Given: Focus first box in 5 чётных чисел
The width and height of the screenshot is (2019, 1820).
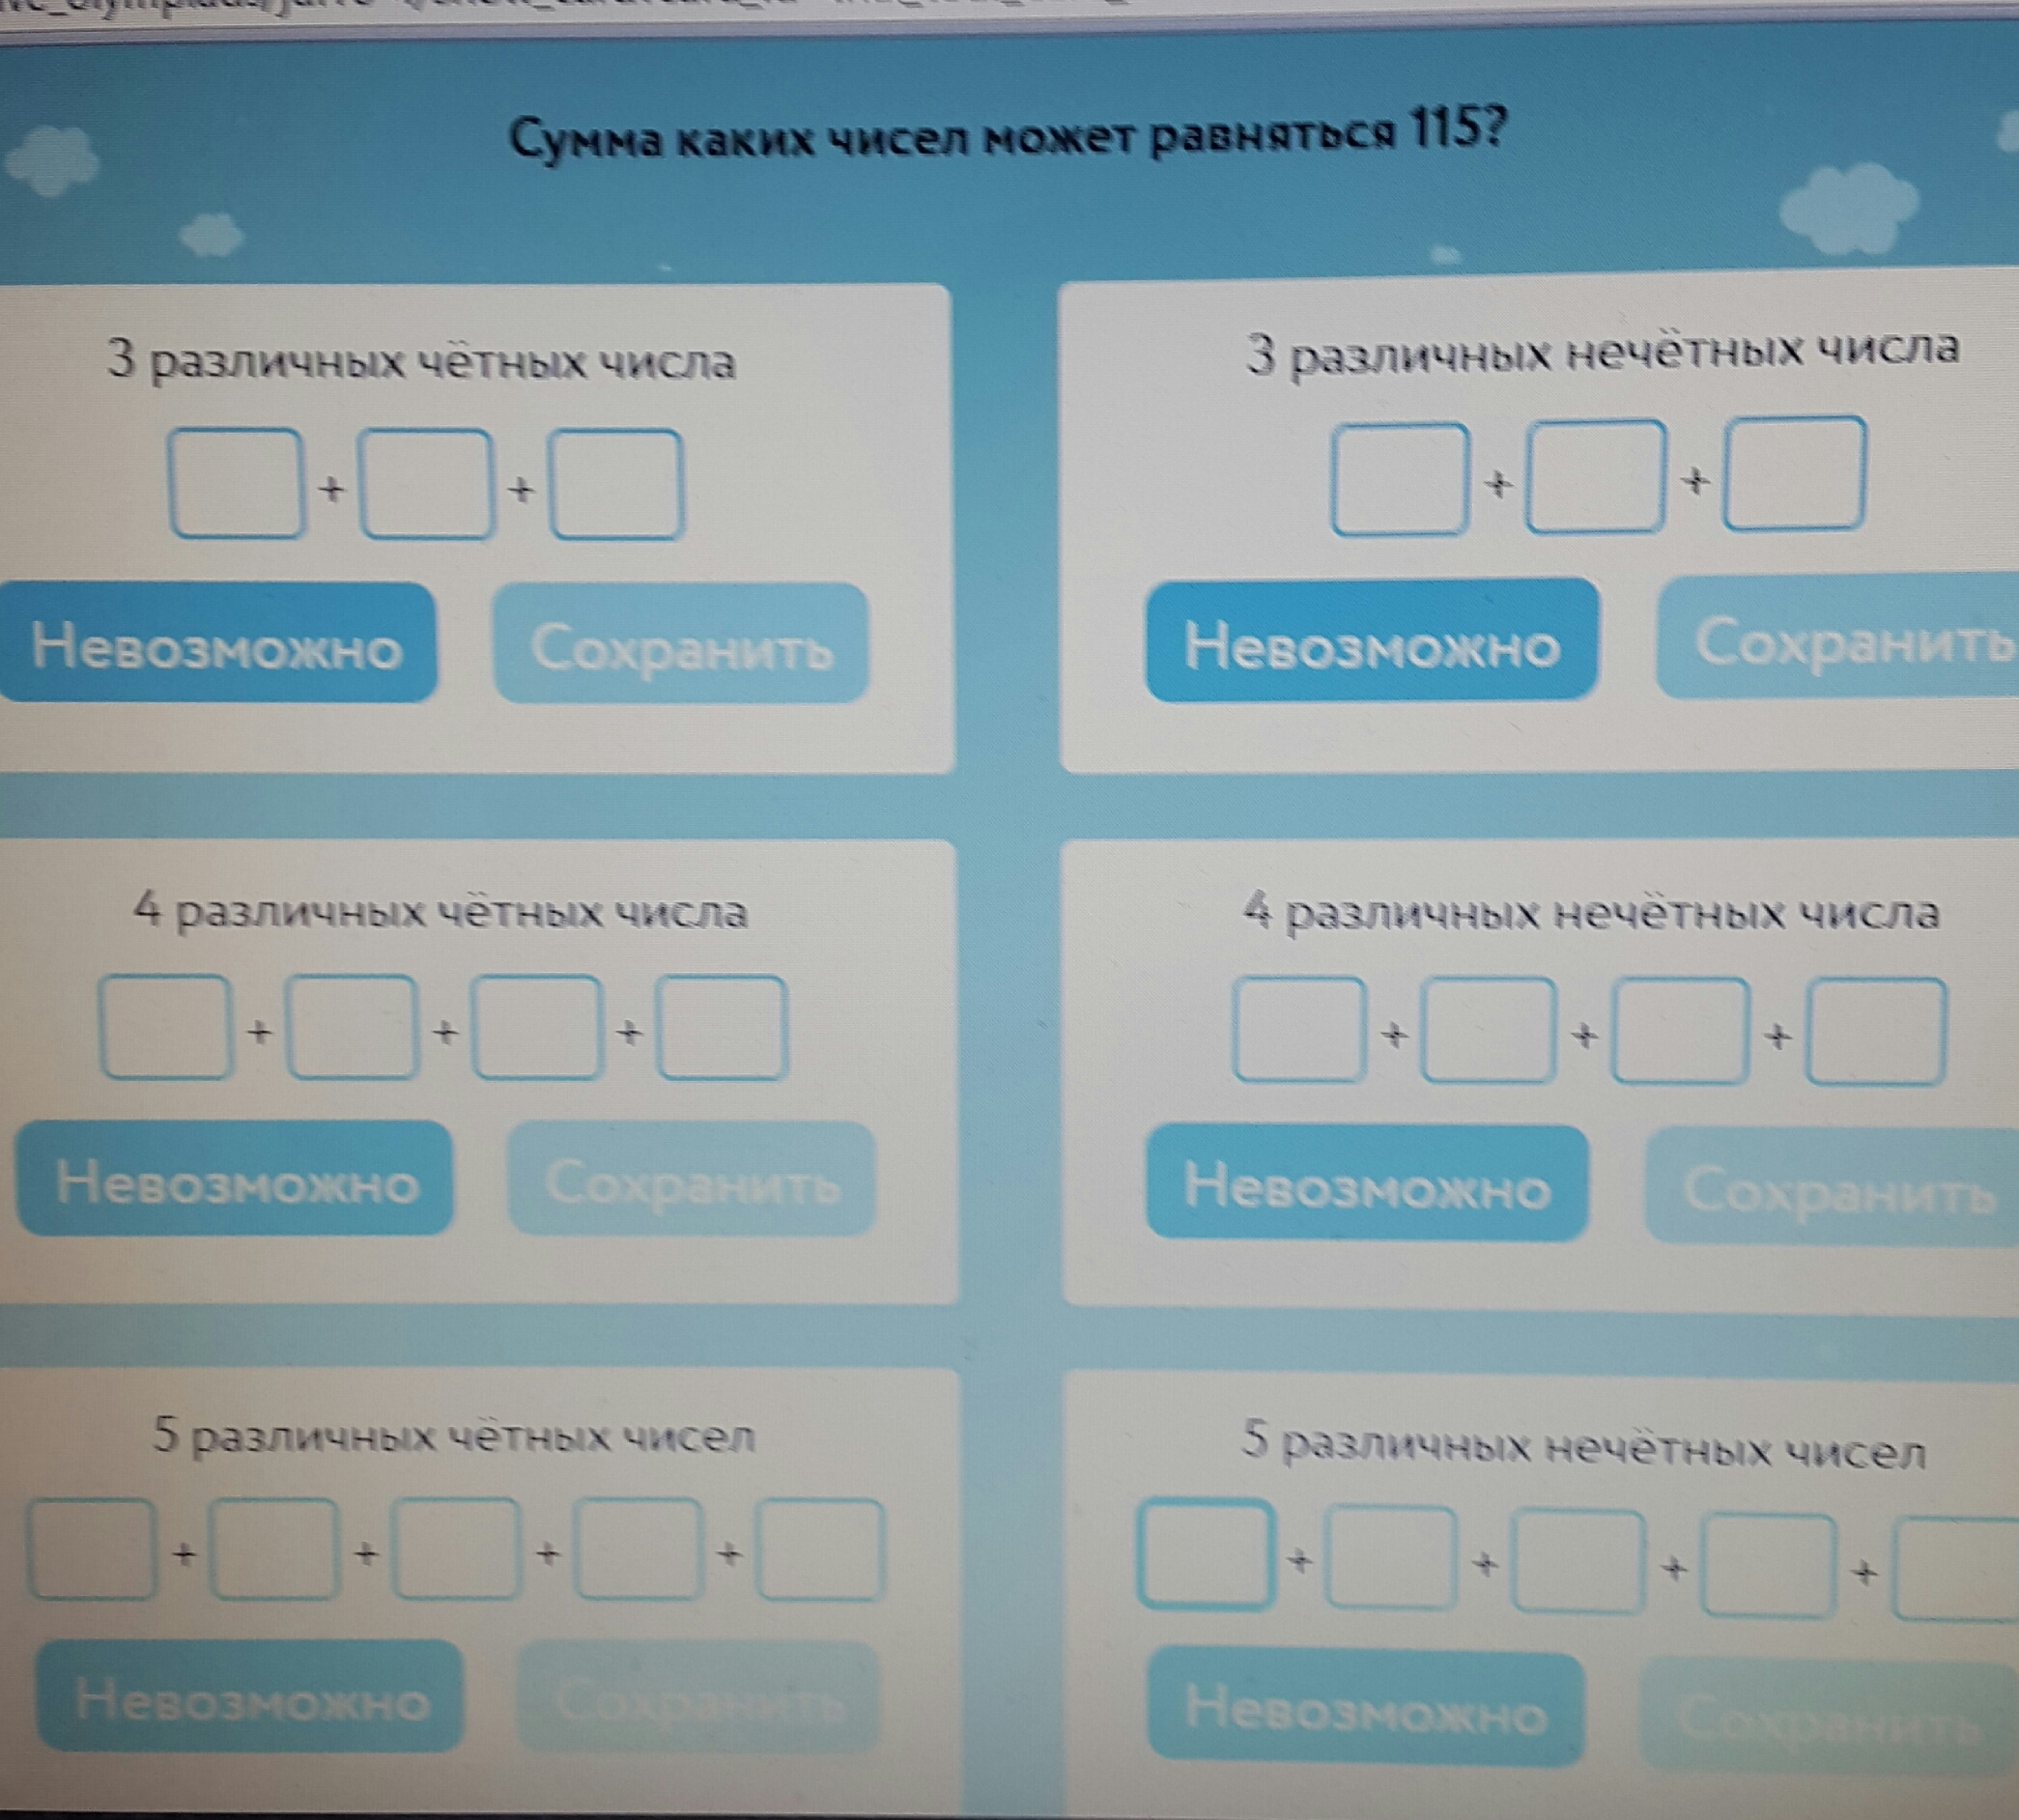Looking at the screenshot, I should [x=92, y=1551].
